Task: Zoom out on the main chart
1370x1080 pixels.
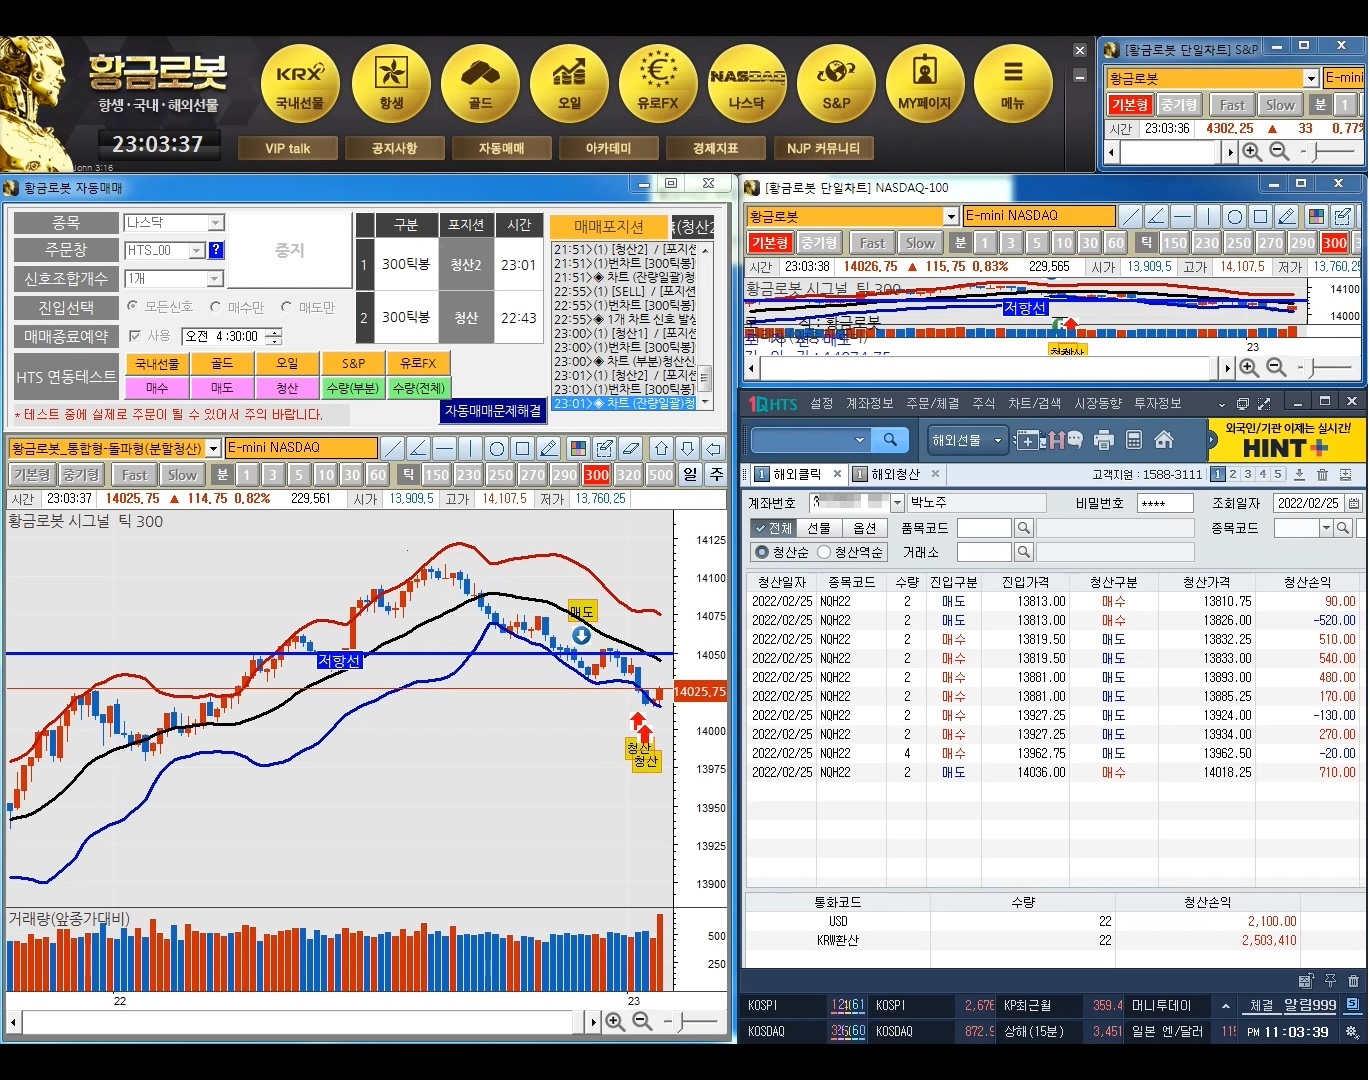Action: point(643,1022)
